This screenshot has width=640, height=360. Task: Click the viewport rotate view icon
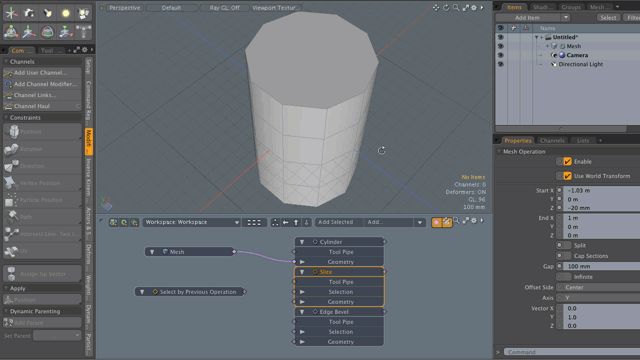click(446, 8)
